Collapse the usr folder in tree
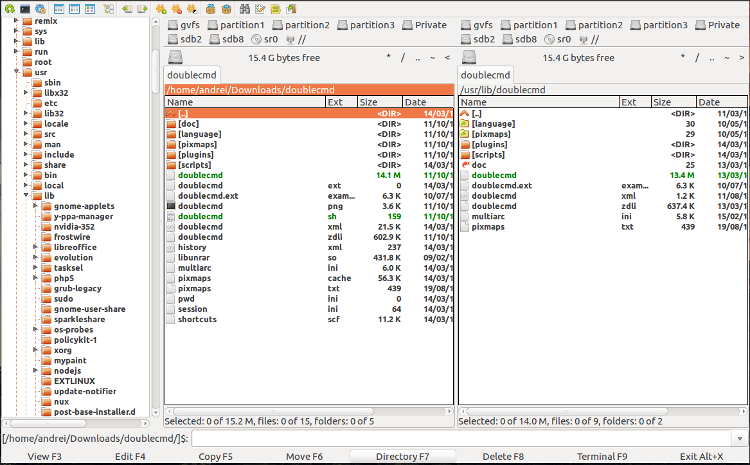This screenshot has height=465, width=750. [x=16, y=72]
